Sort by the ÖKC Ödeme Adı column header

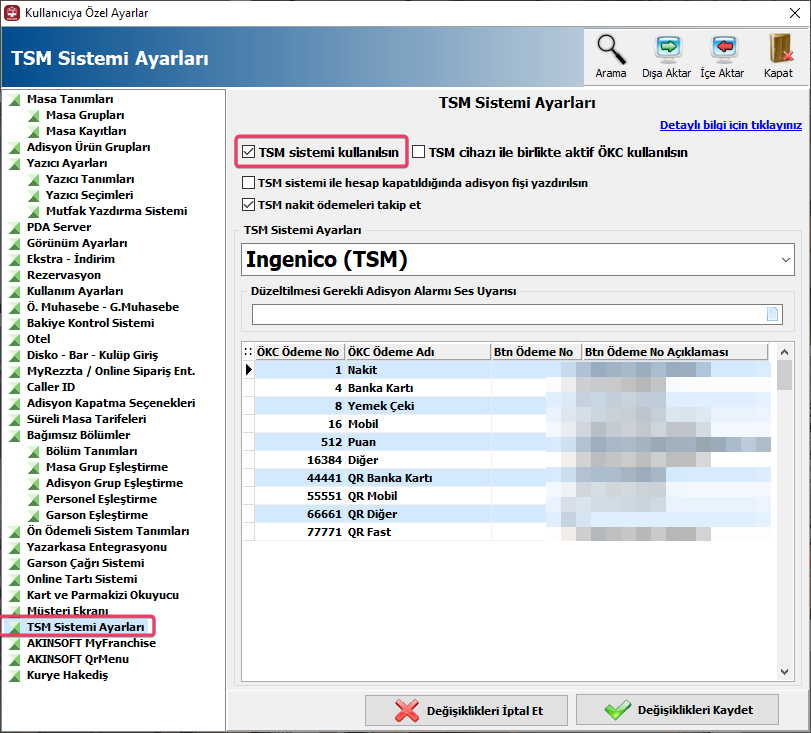click(416, 352)
